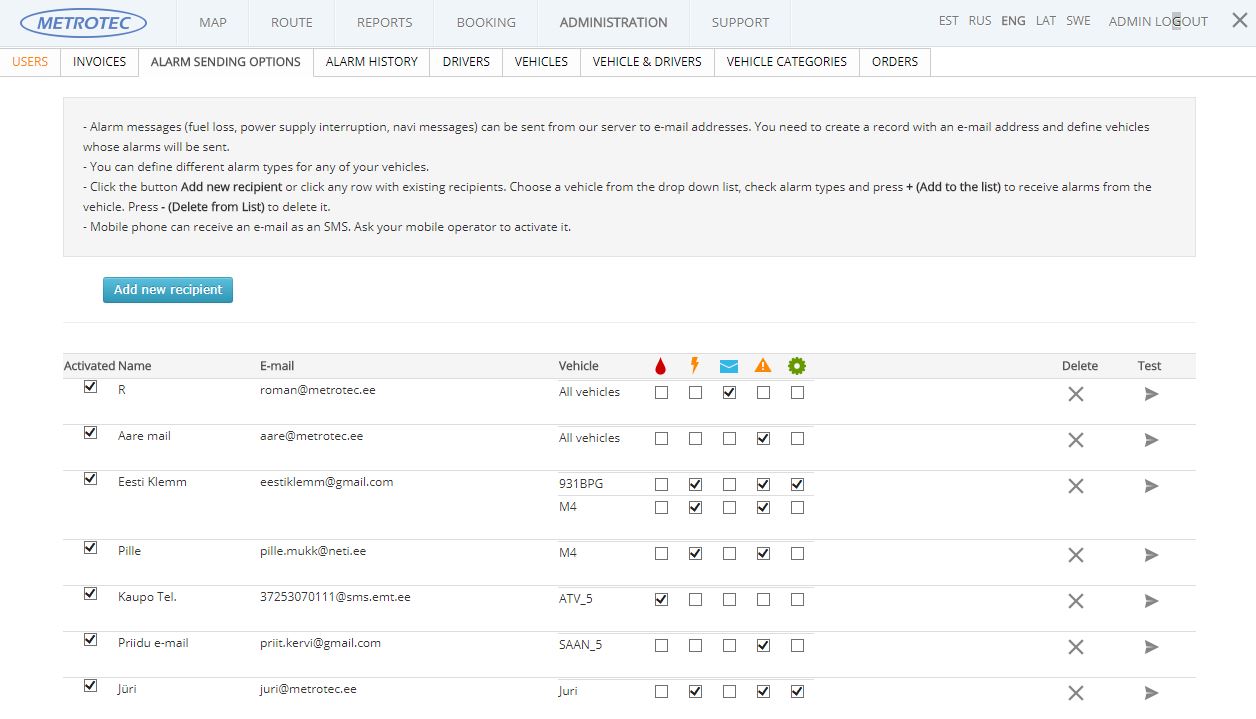Uncheck message alarm for recipient R
This screenshot has width=1256, height=719.
[729, 393]
